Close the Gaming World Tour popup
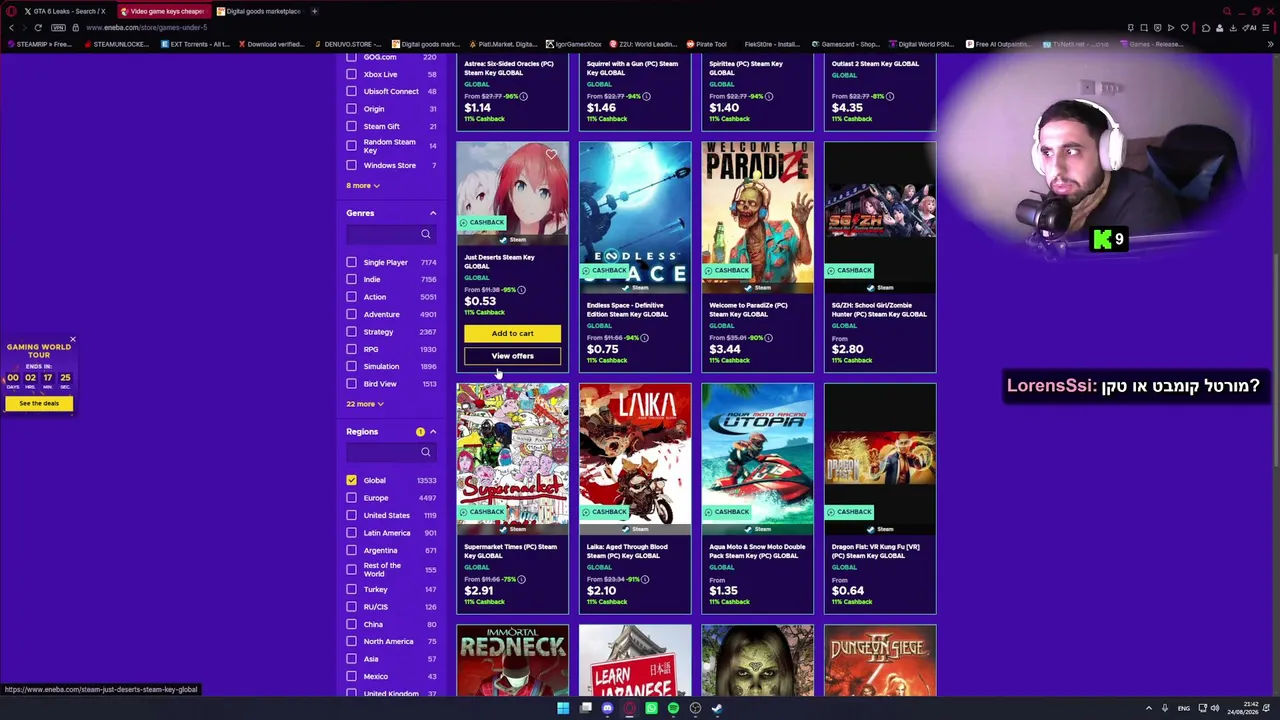 [x=72, y=341]
